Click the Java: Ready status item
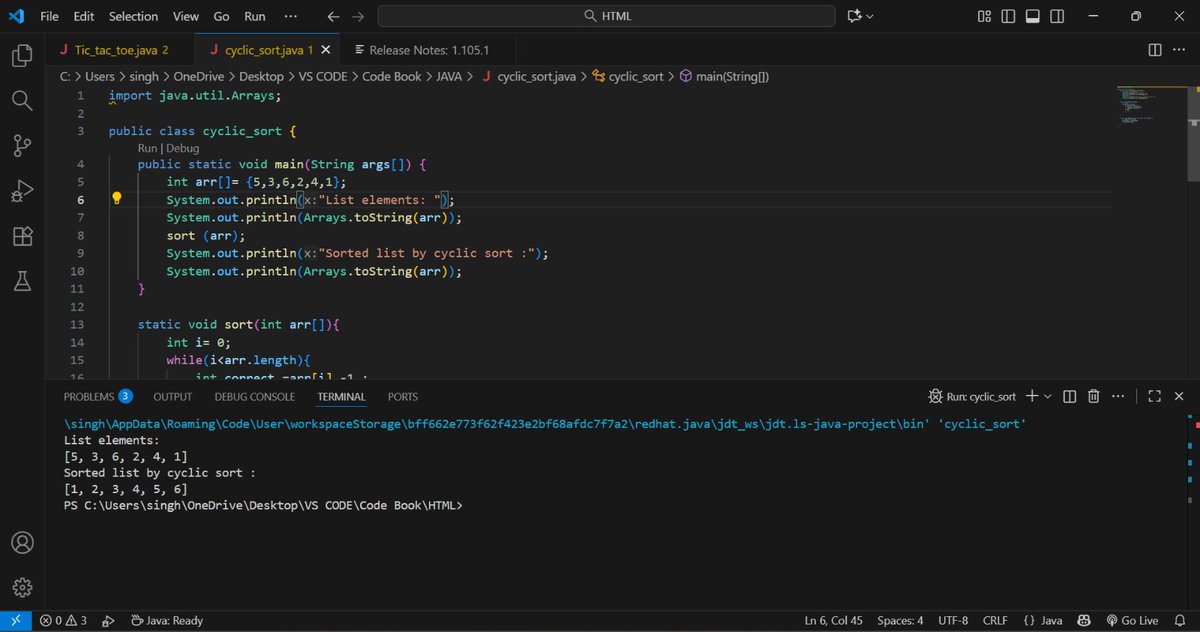Image resolution: width=1200 pixels, height=632 pixels. [165, 620]
